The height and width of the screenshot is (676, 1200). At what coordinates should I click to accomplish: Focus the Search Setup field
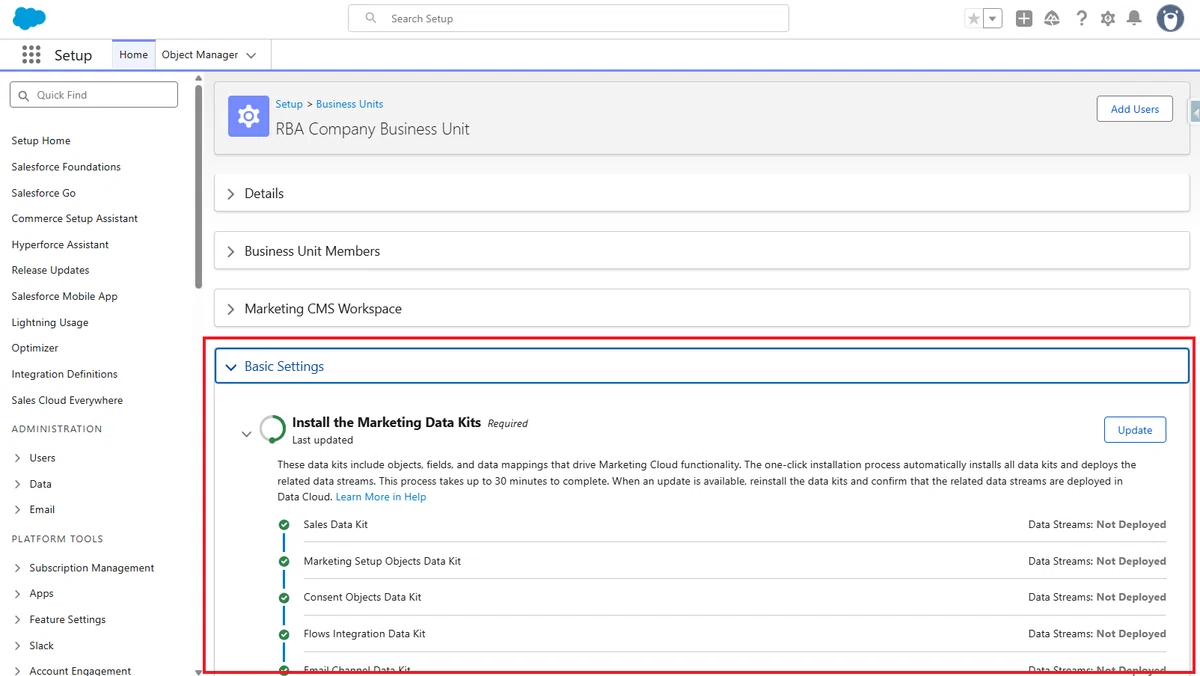coord(568,18)
